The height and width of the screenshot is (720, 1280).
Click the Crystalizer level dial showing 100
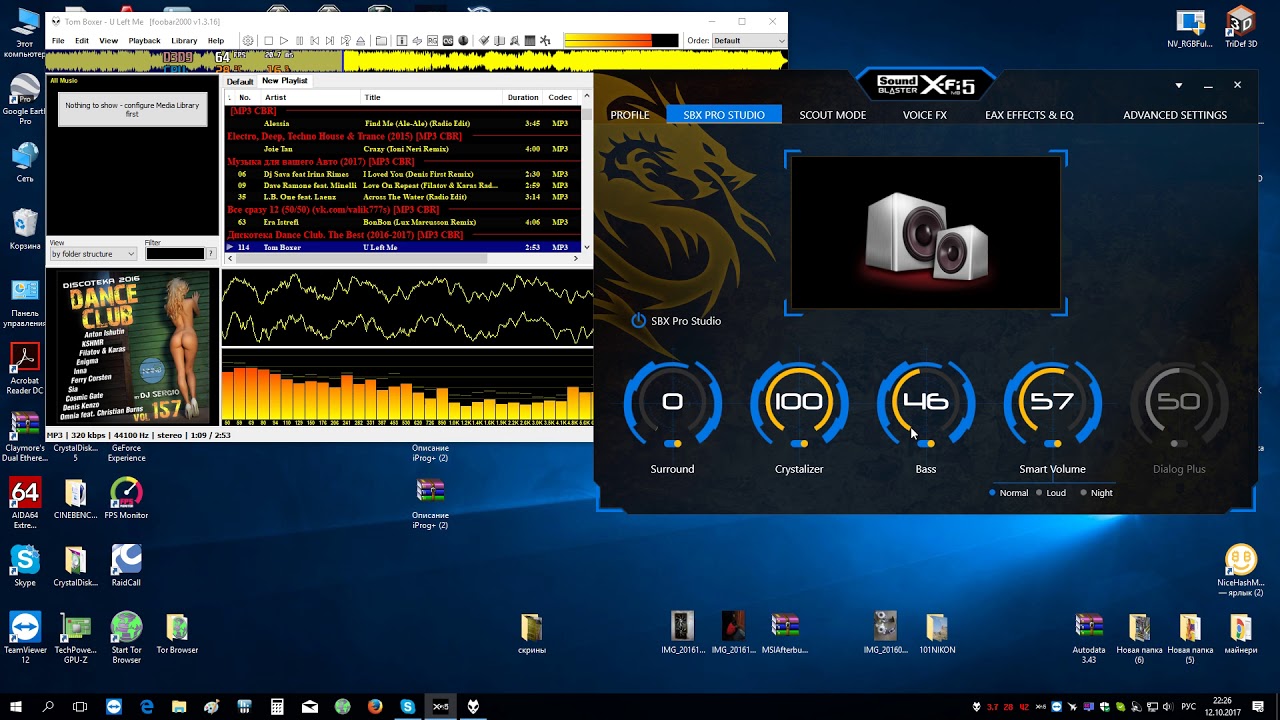[x=799, y=402]
